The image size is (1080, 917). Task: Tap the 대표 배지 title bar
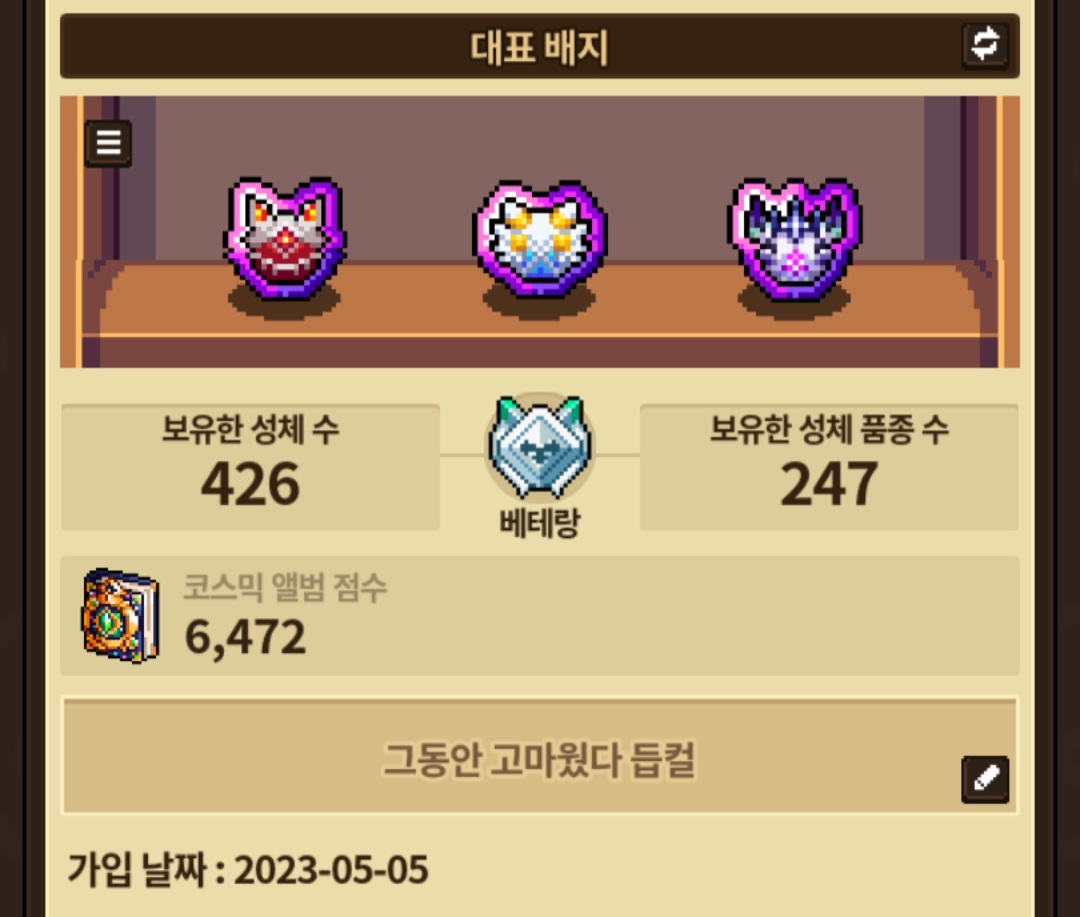coord(540,46)
